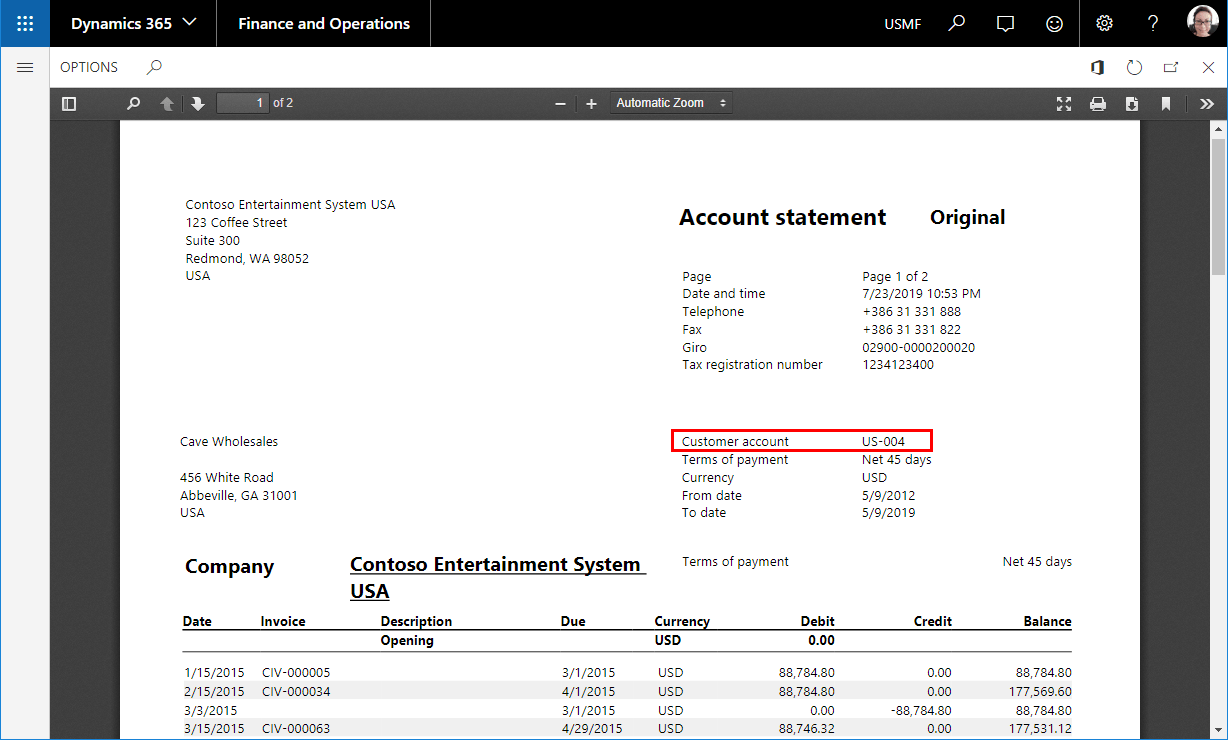
Task: Select customer account value US-004
Action: tap(884, 441)
